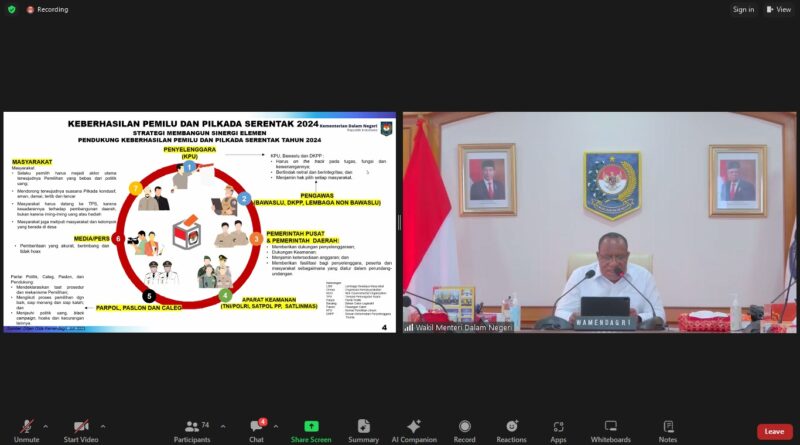Open the Apps panel
This screenshot has width=800, height=445.
(x=558, y=429)
